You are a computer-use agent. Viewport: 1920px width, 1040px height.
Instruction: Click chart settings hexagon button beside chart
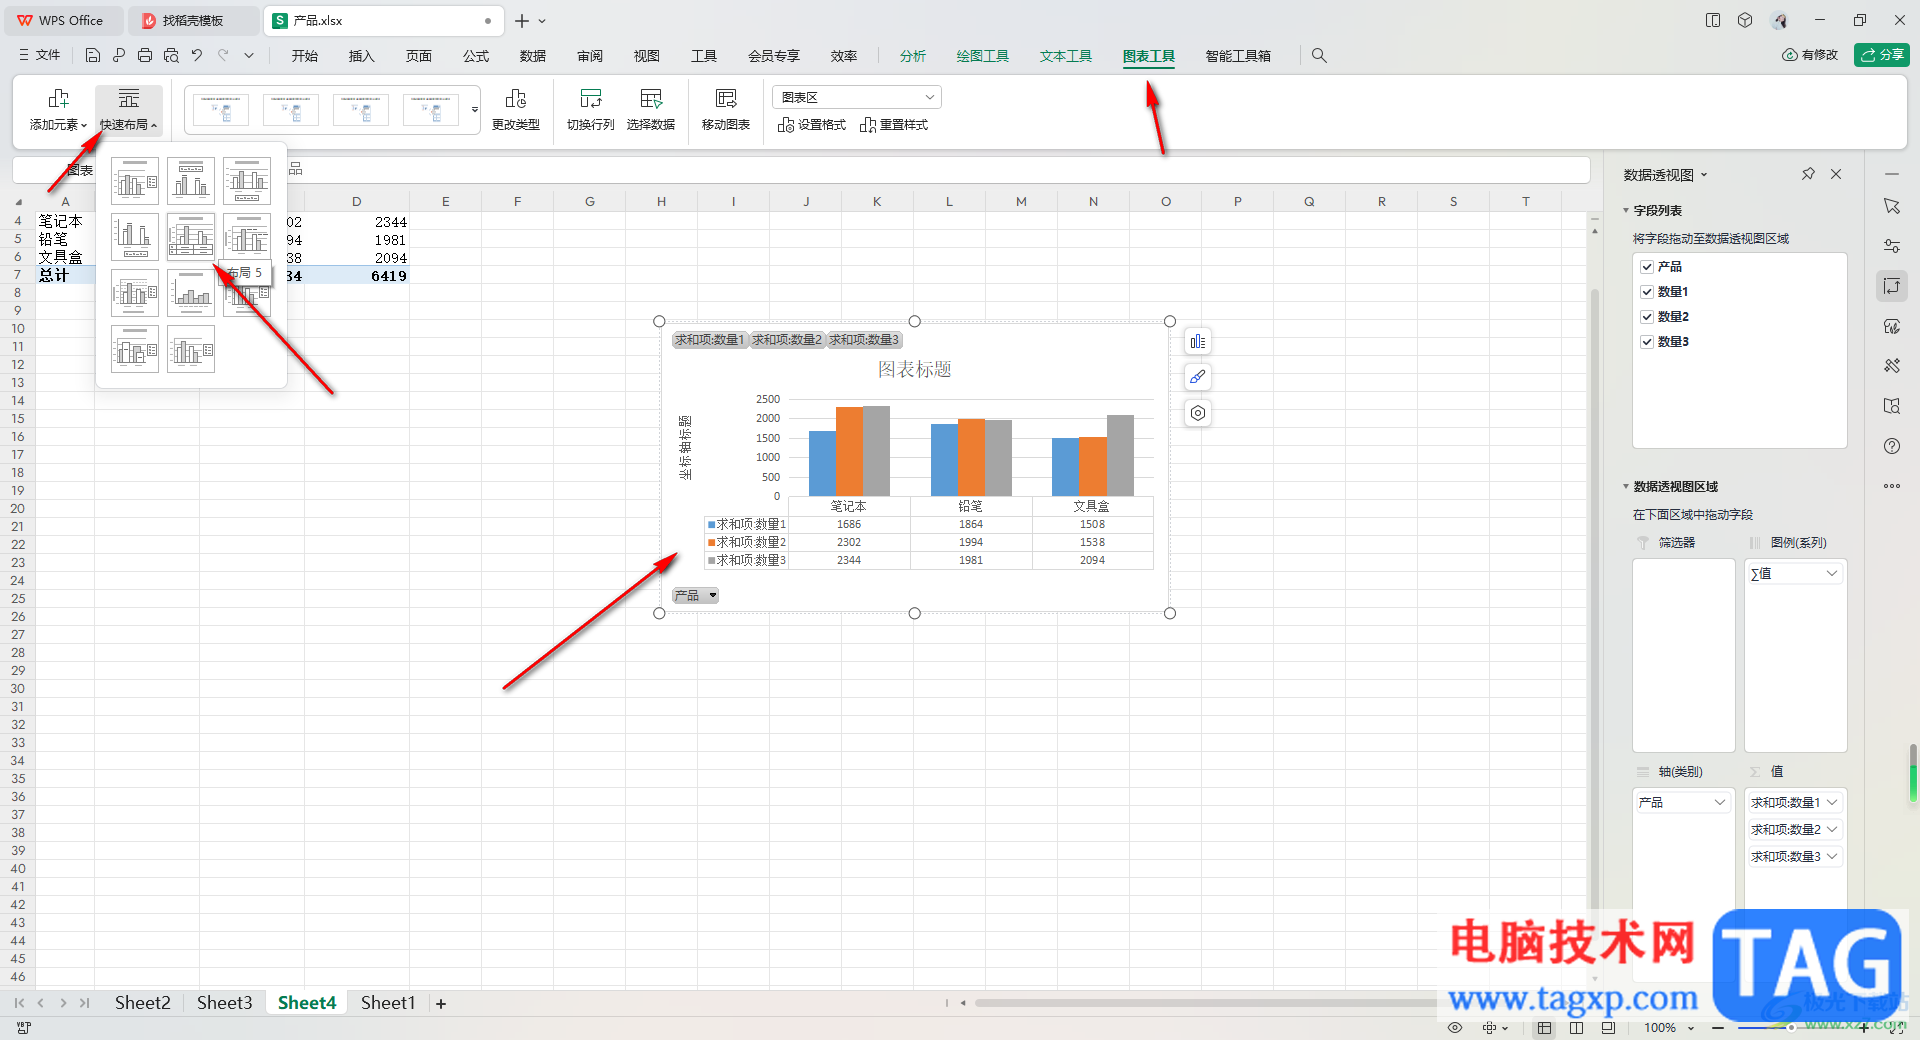1197,413
